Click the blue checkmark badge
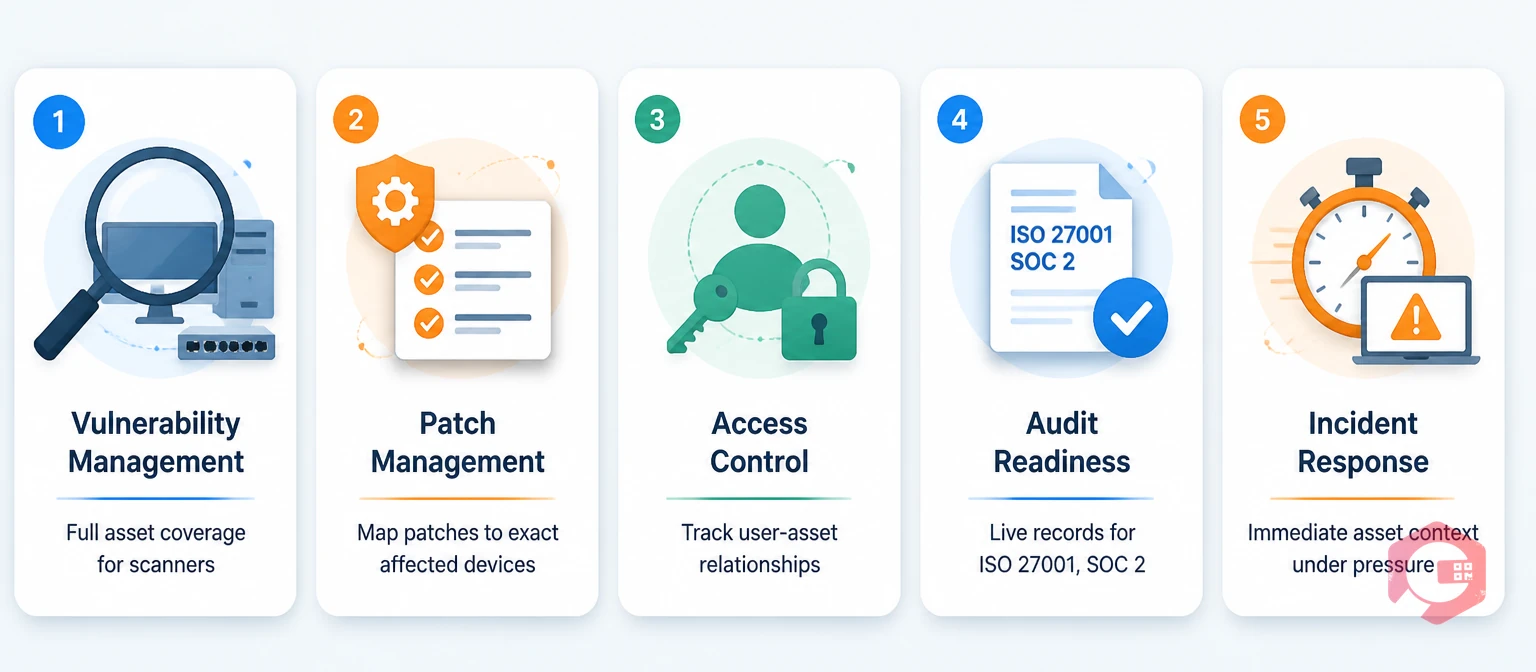 click(x=1130, y=318)
